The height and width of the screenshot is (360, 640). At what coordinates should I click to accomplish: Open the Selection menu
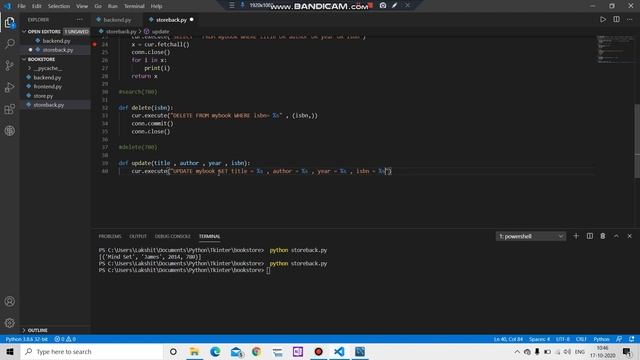(58, 6)
